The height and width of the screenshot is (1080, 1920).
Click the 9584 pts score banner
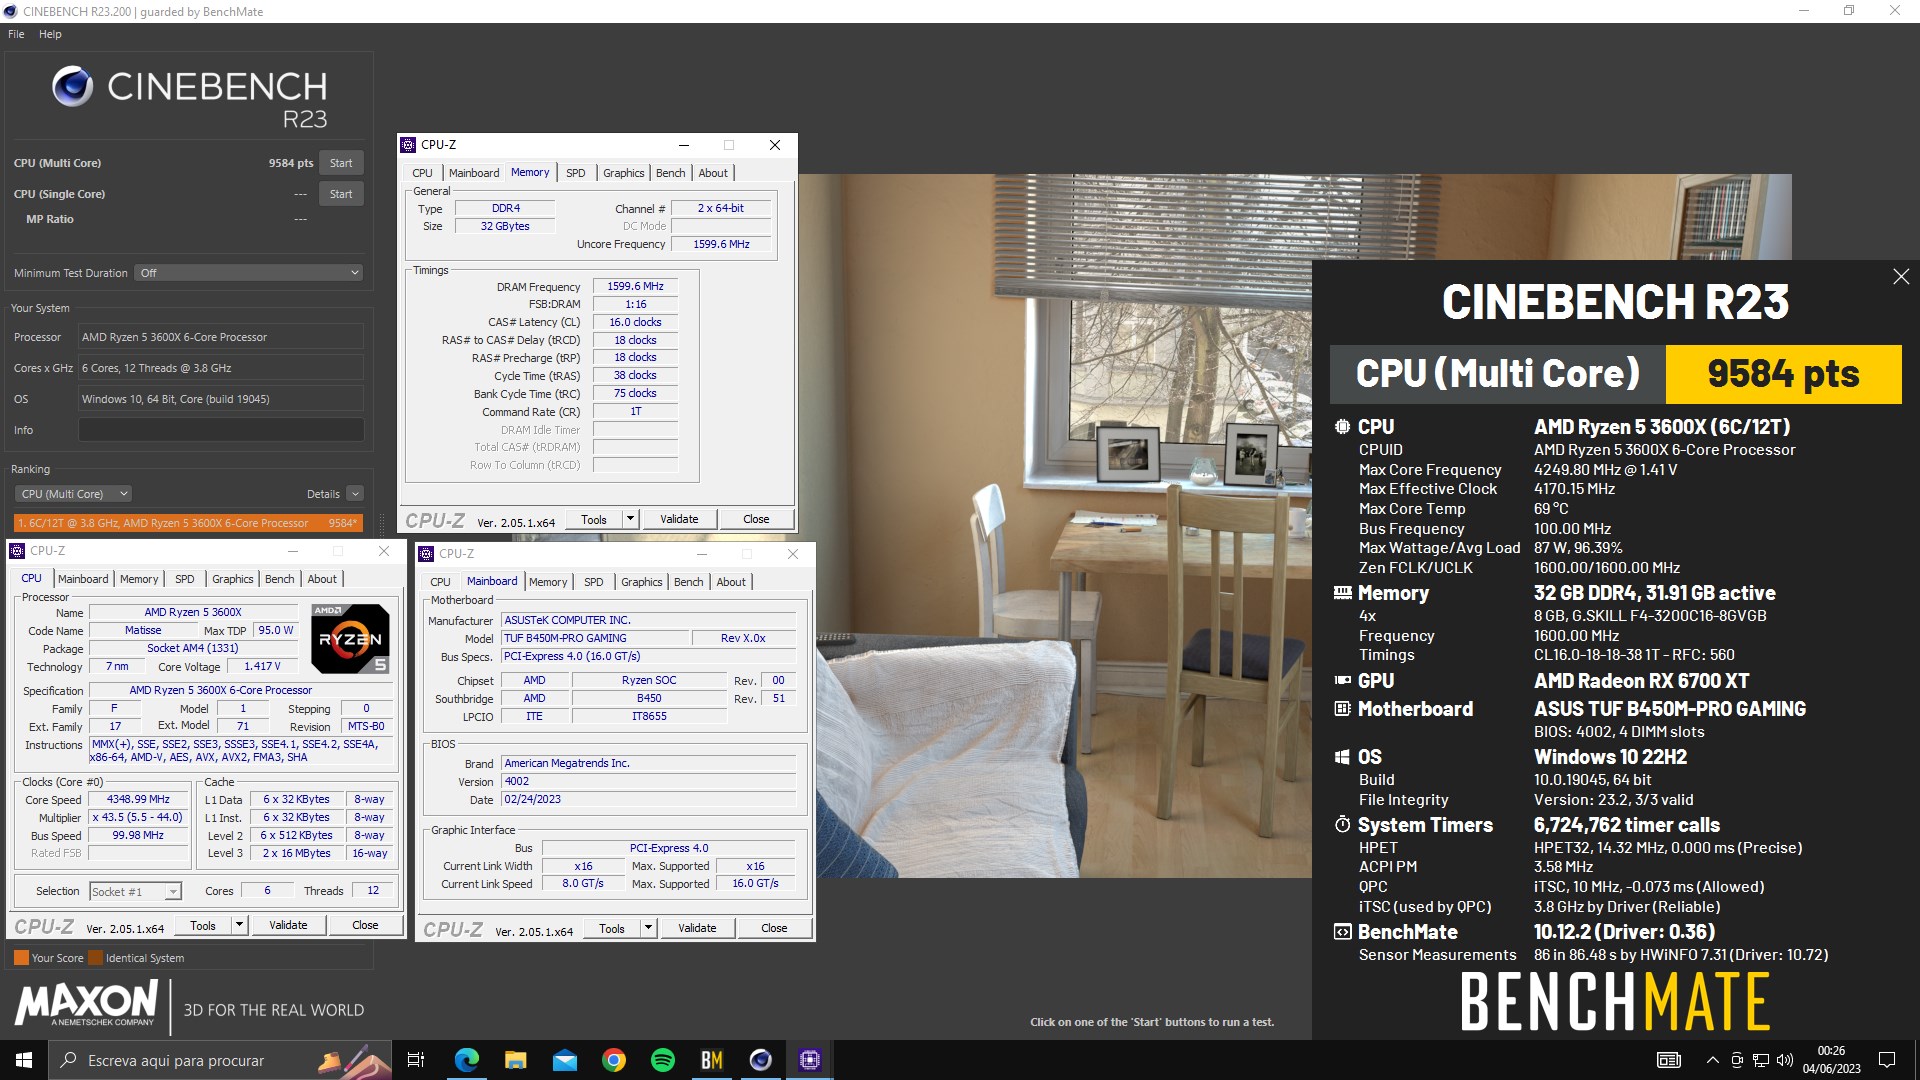[x=1783, y=374]
